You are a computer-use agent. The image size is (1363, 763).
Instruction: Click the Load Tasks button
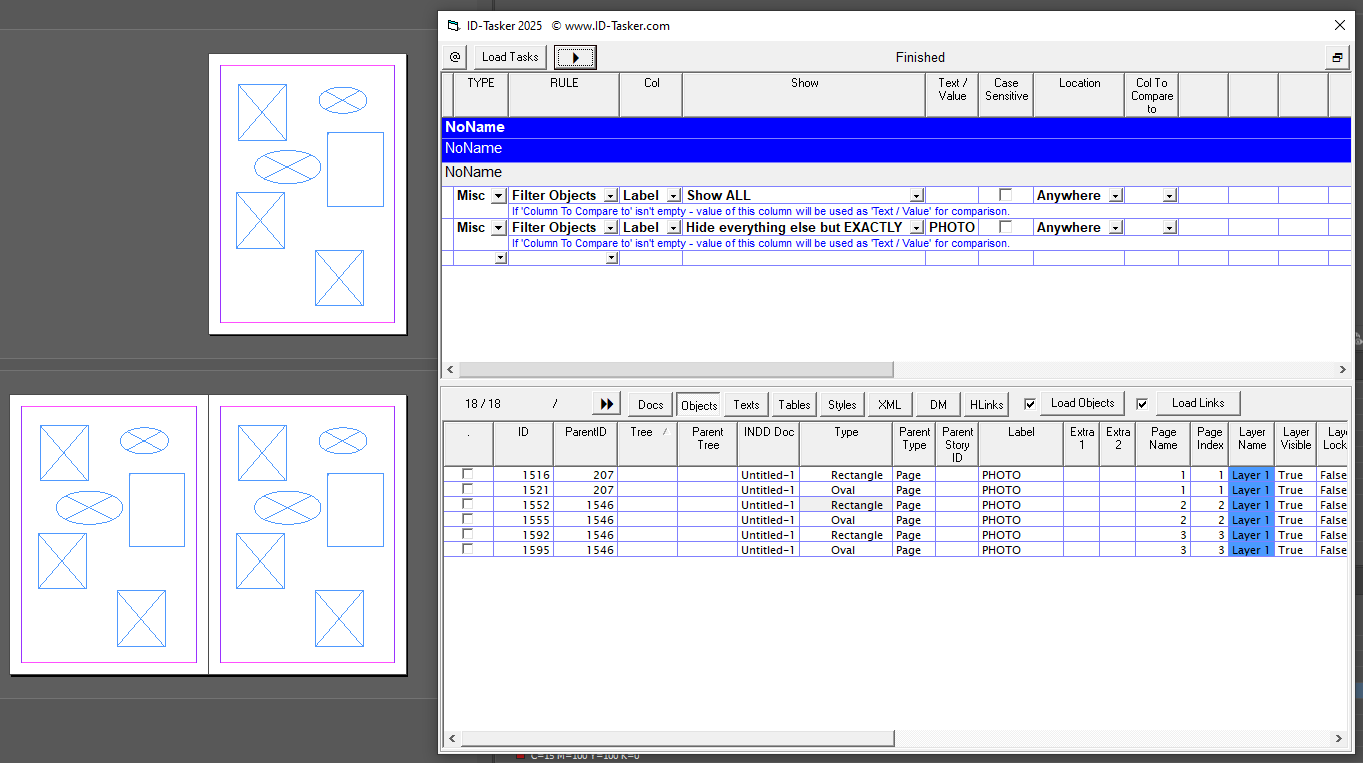[x=510, y=57]
